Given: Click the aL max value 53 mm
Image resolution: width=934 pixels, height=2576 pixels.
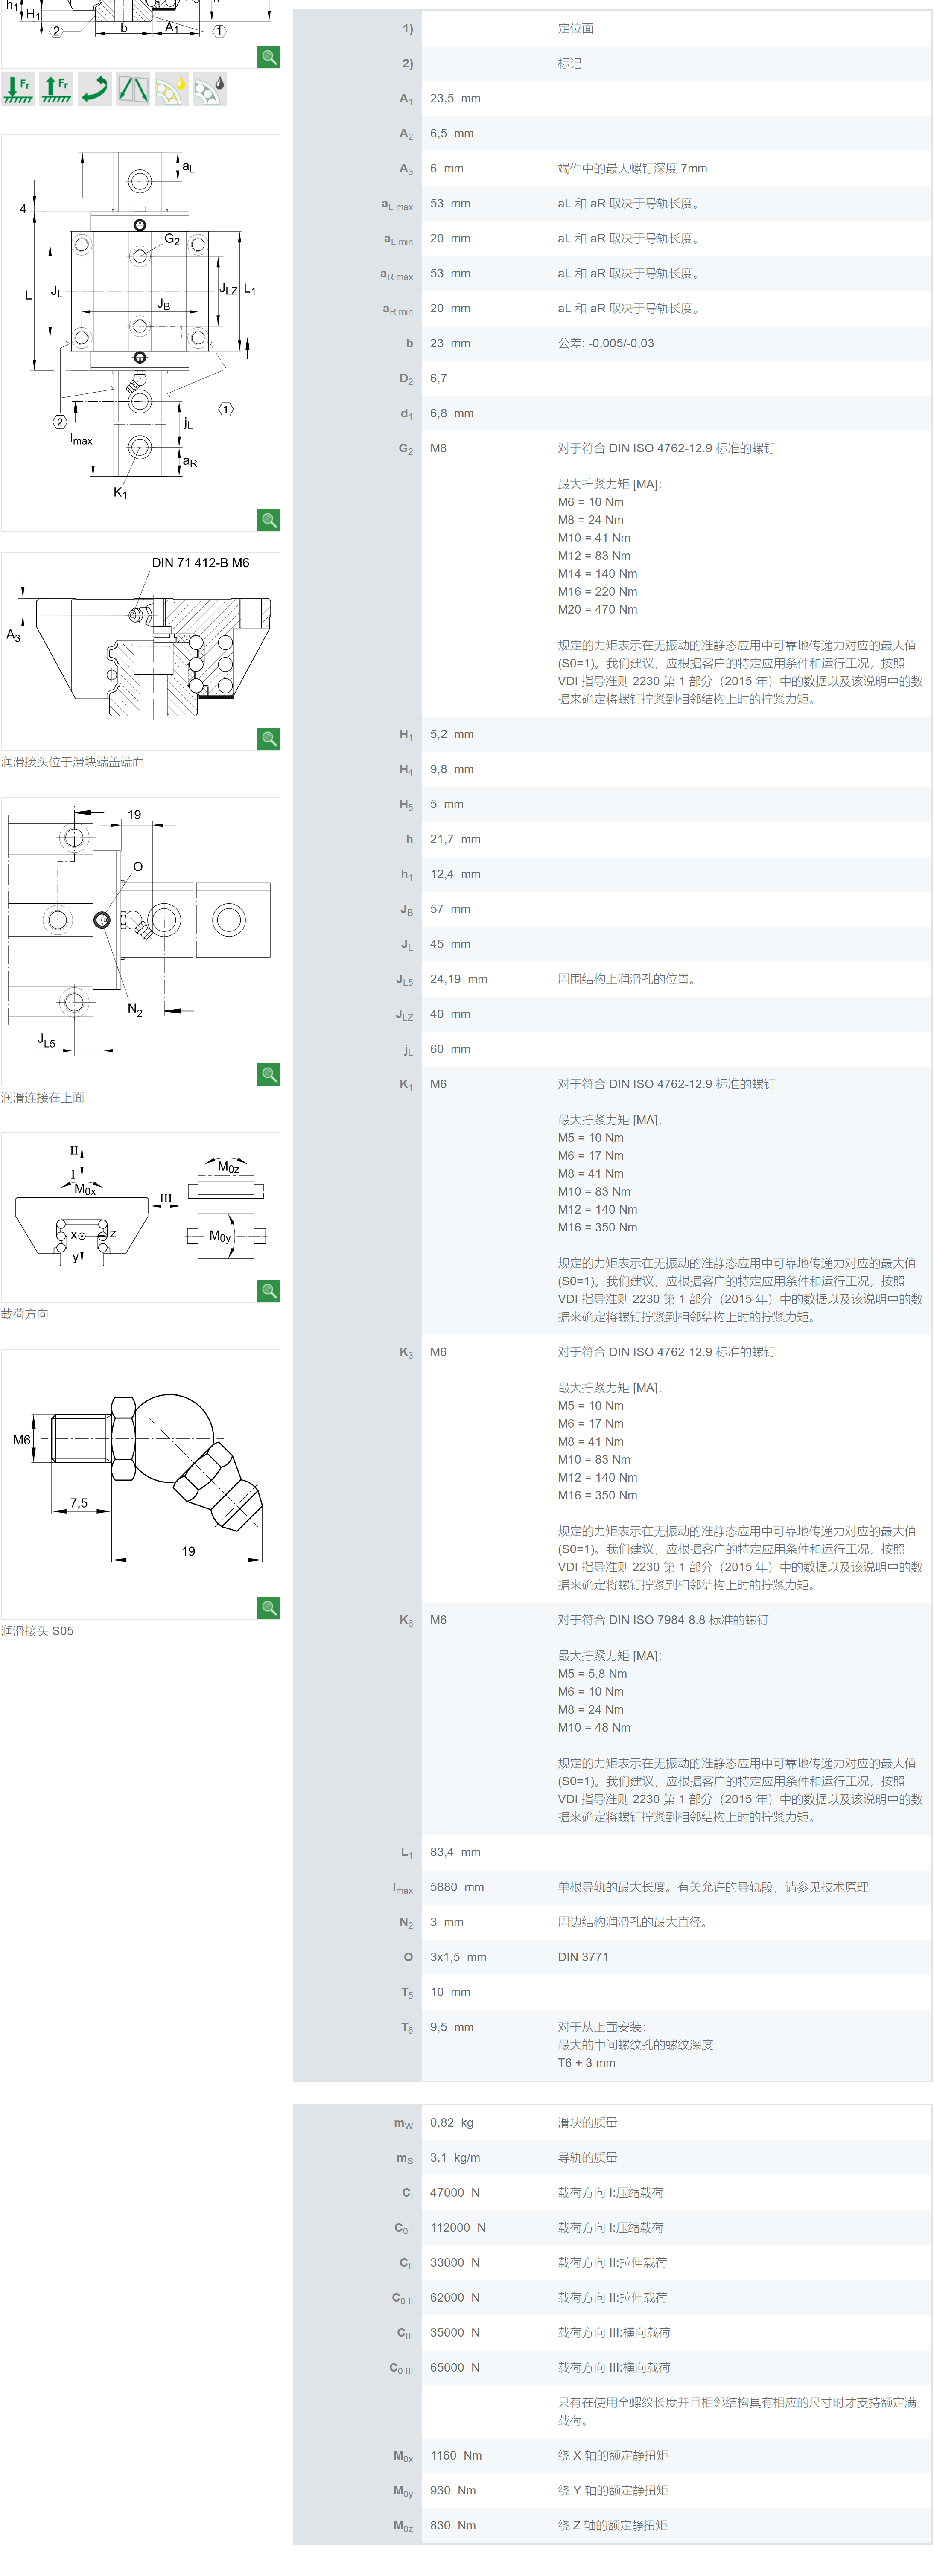Looking at the screenshot, I should [x=450, y=204].
